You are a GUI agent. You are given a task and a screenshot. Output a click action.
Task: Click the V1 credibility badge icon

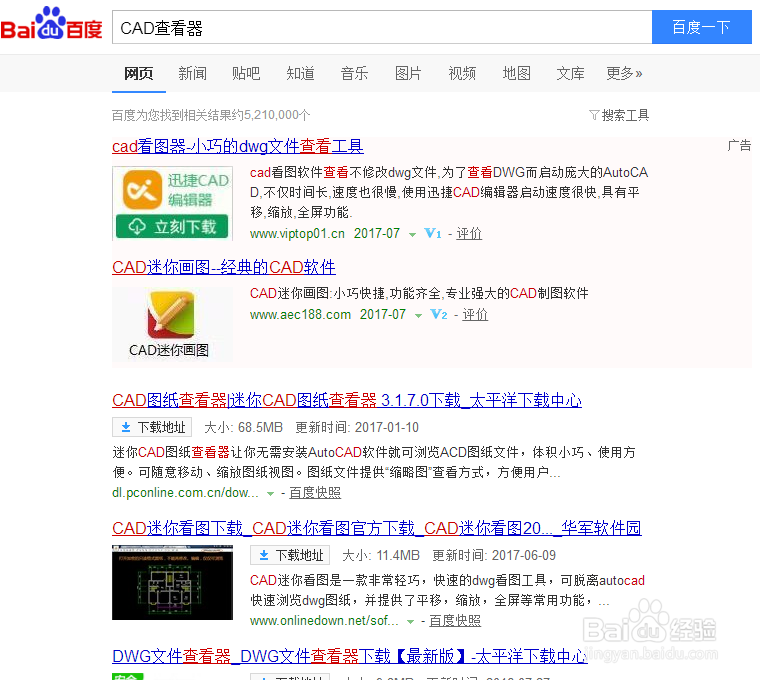pos(433,234)
